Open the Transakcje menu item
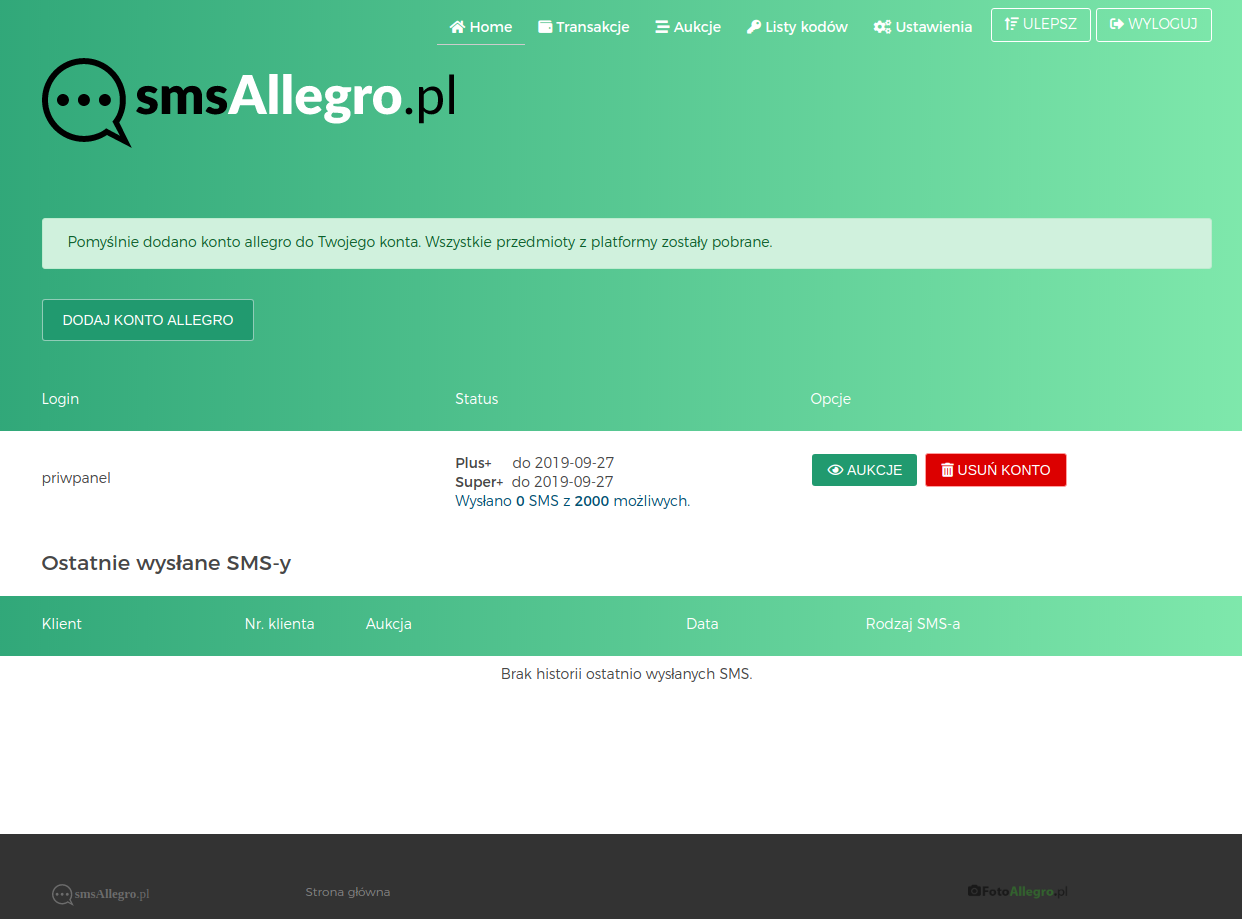 [x=584, y=27]
